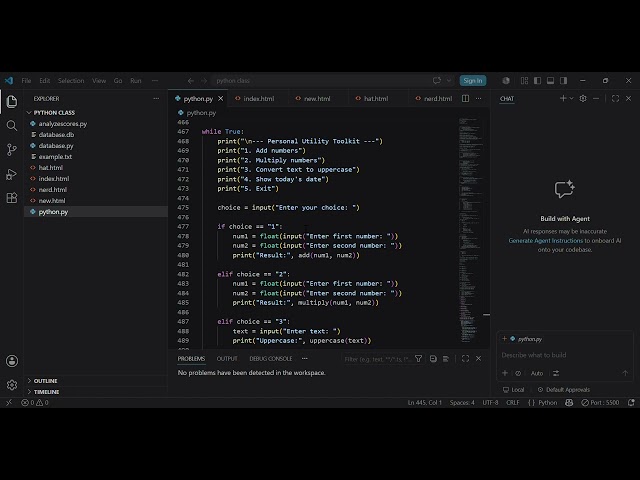The height and width of the screenshot is (480, 640).
Task: Send chat message arrow
Action: tap(625, 373)
